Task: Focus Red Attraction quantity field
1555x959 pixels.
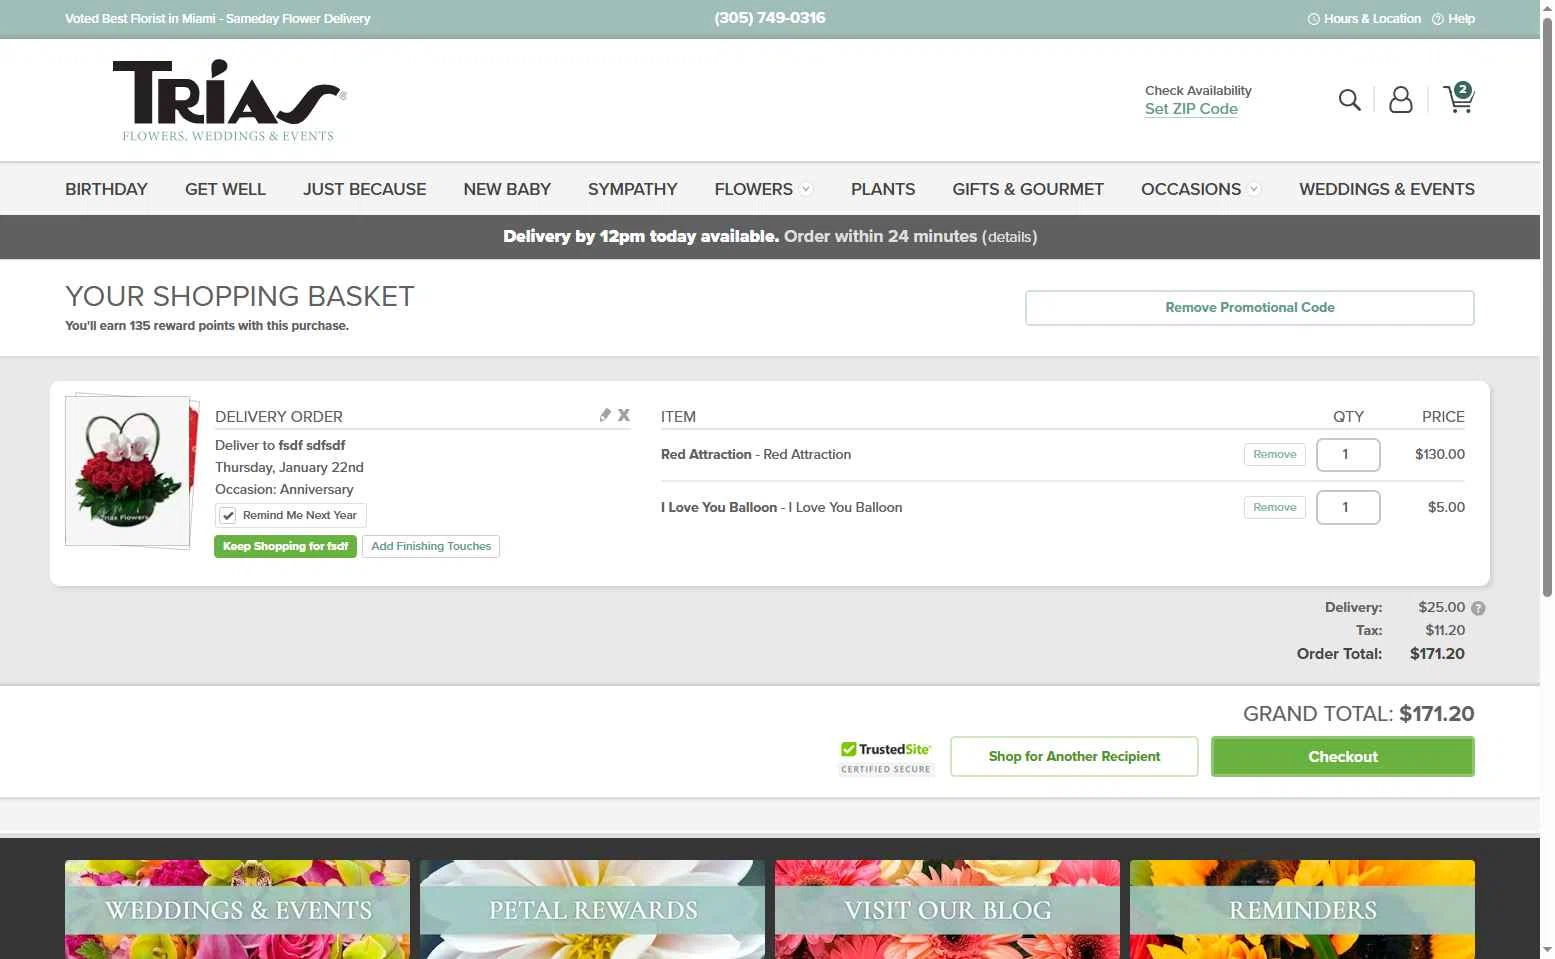Action: (1348, 455)
